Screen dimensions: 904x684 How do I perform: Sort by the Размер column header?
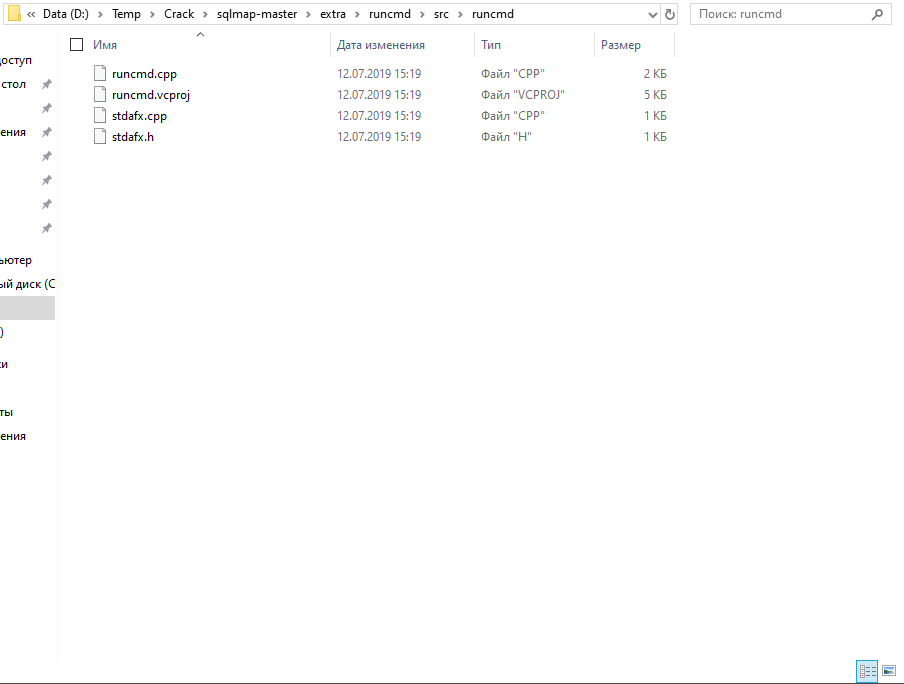[620, 45]
